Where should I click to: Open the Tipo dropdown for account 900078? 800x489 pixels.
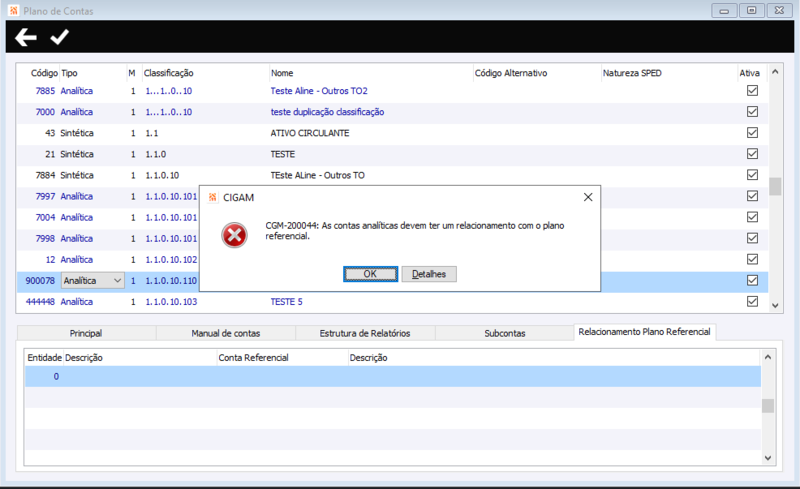pyautogui.click(x=117, y=281)
